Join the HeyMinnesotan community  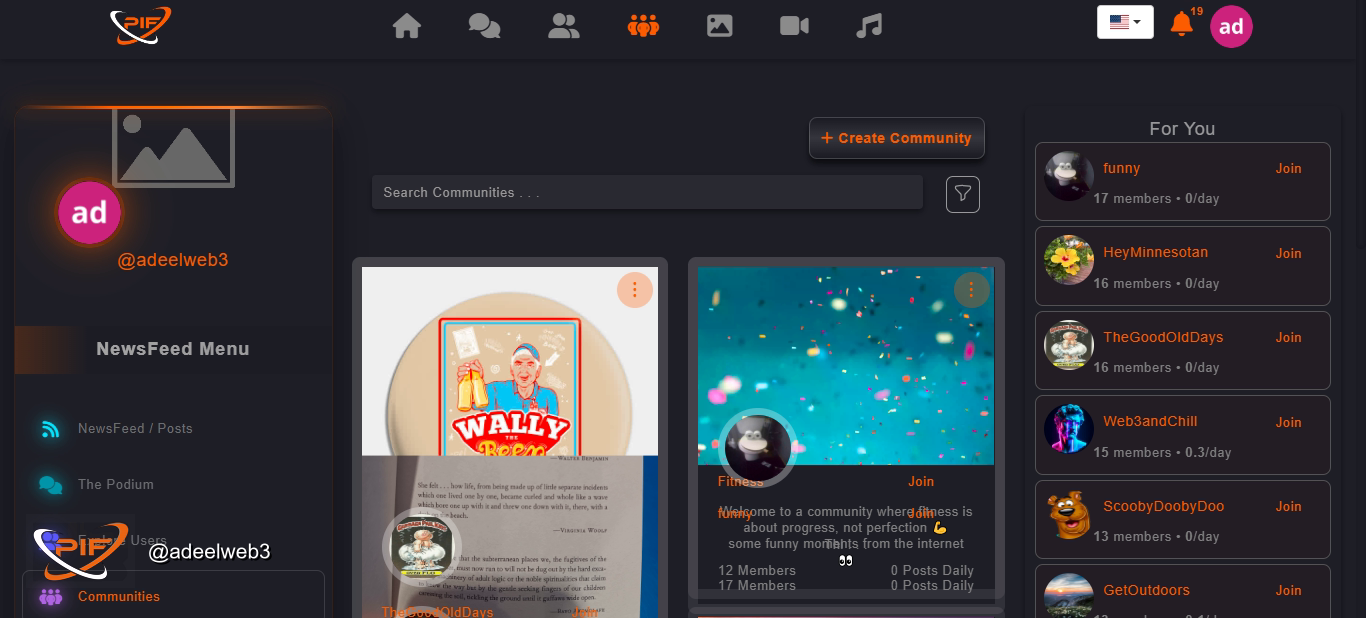1288,253
